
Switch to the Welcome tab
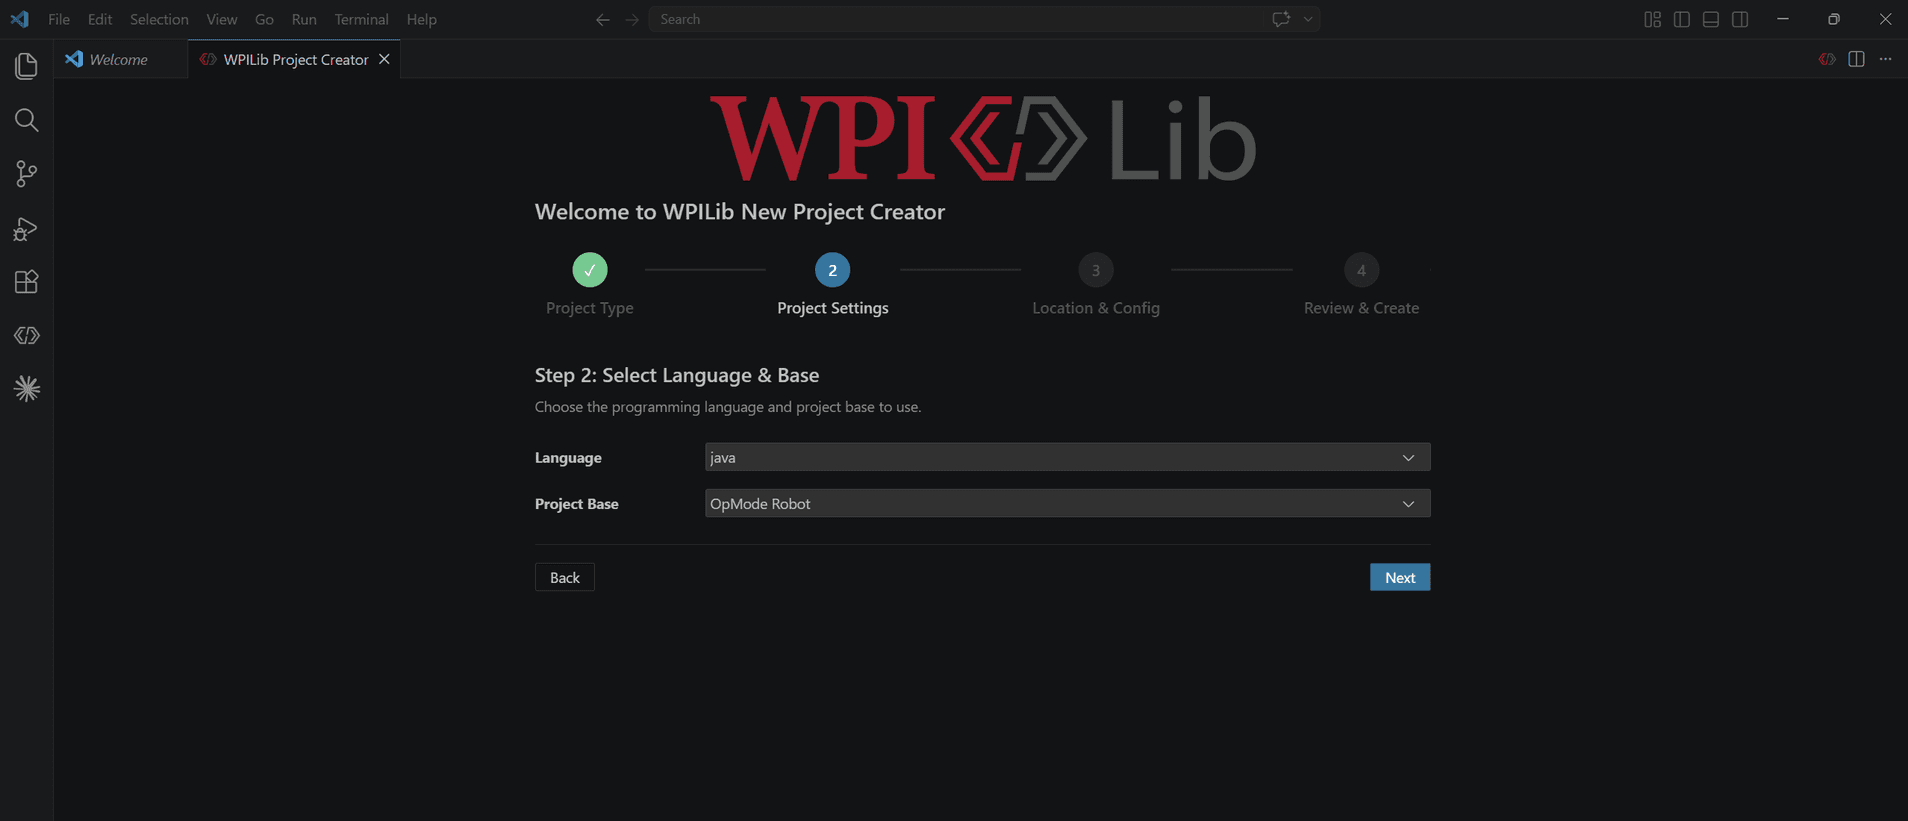coord(121,59)
